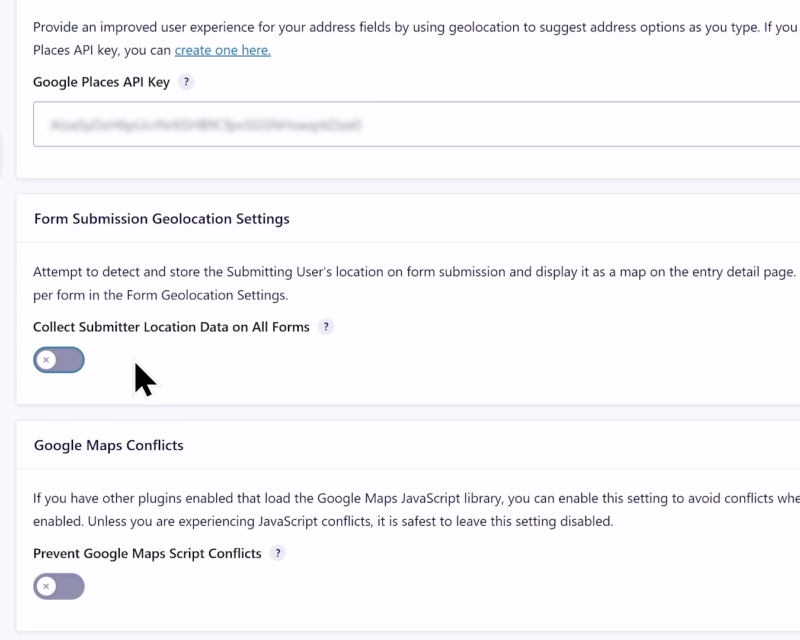This screenshot has height=640, width=800.
Task: Select the Form Submission Geolocation Settings heading
Action: click(x=161, y=218)
